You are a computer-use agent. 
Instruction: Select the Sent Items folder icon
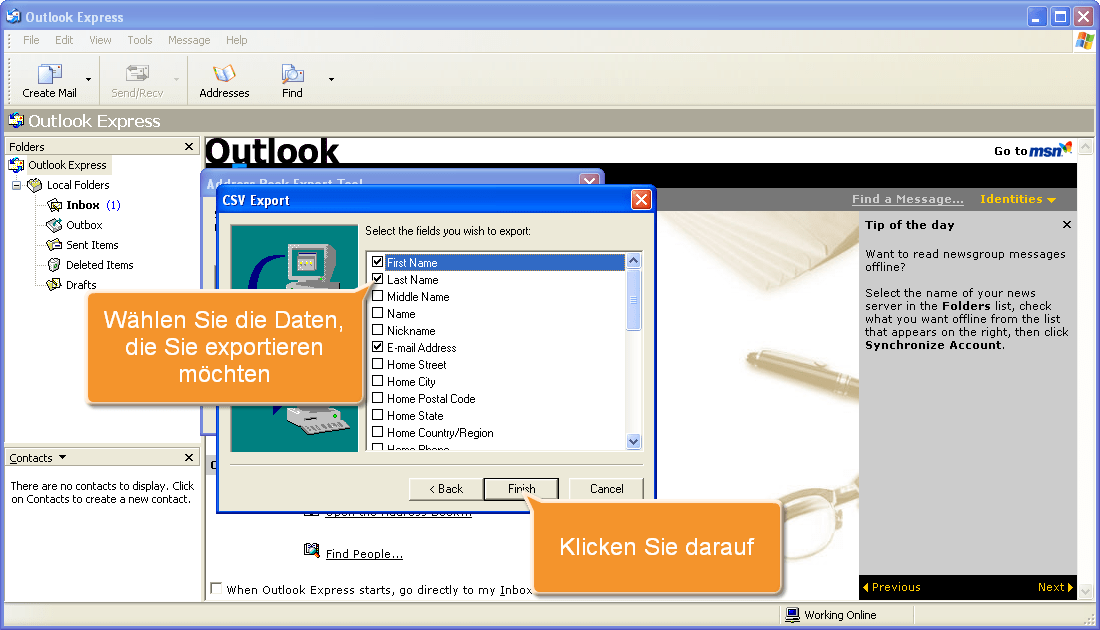pos(54,245)
